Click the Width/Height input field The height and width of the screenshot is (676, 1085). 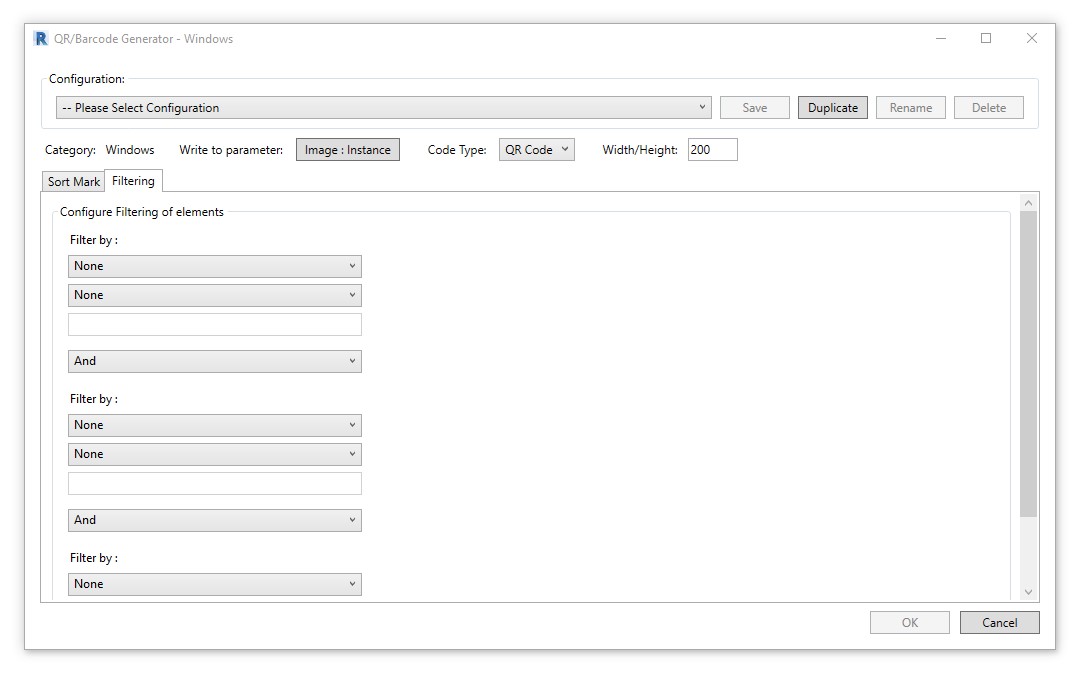click(x=712, y=150)
